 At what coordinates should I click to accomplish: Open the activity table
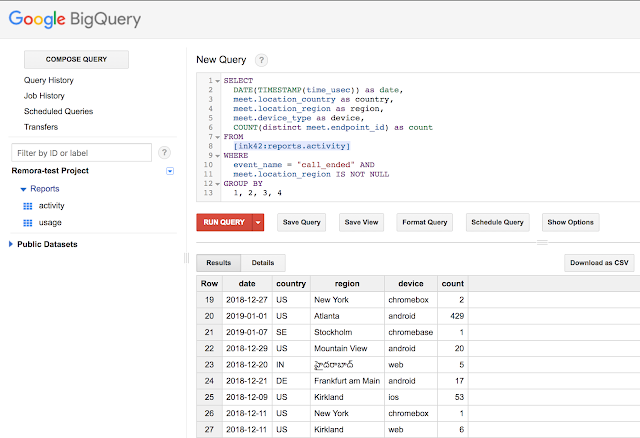pos(50,205)
